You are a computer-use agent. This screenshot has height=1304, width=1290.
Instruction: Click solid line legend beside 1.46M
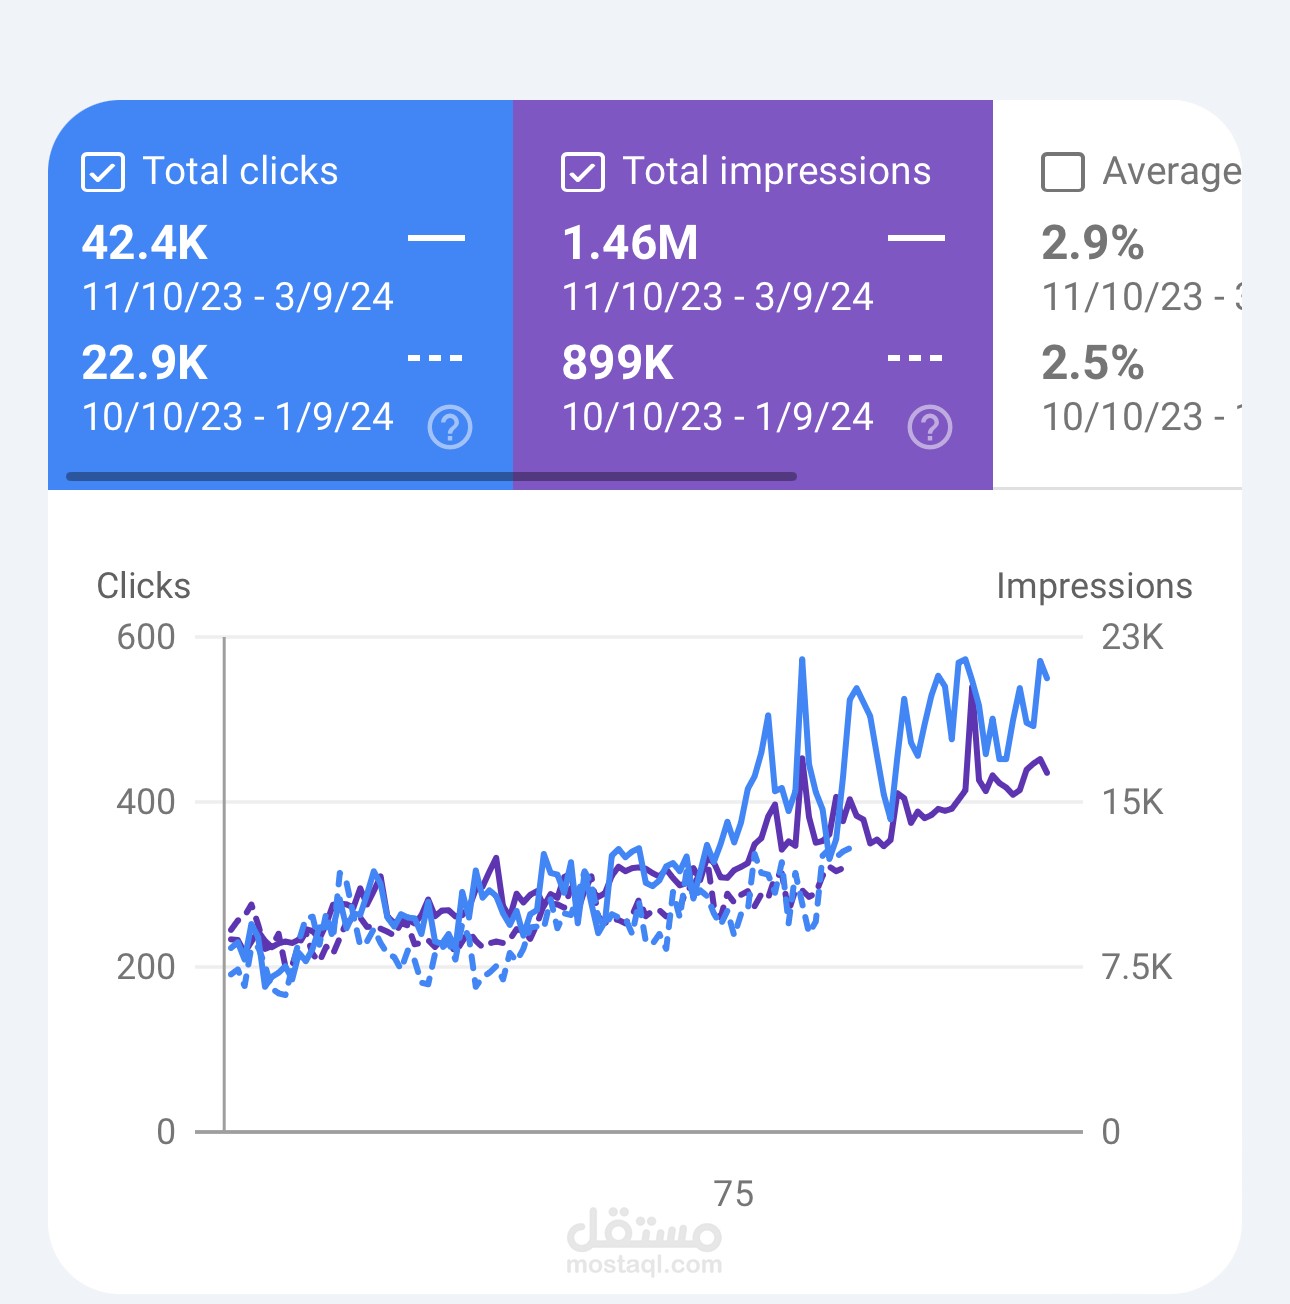(x=916, y=238)
